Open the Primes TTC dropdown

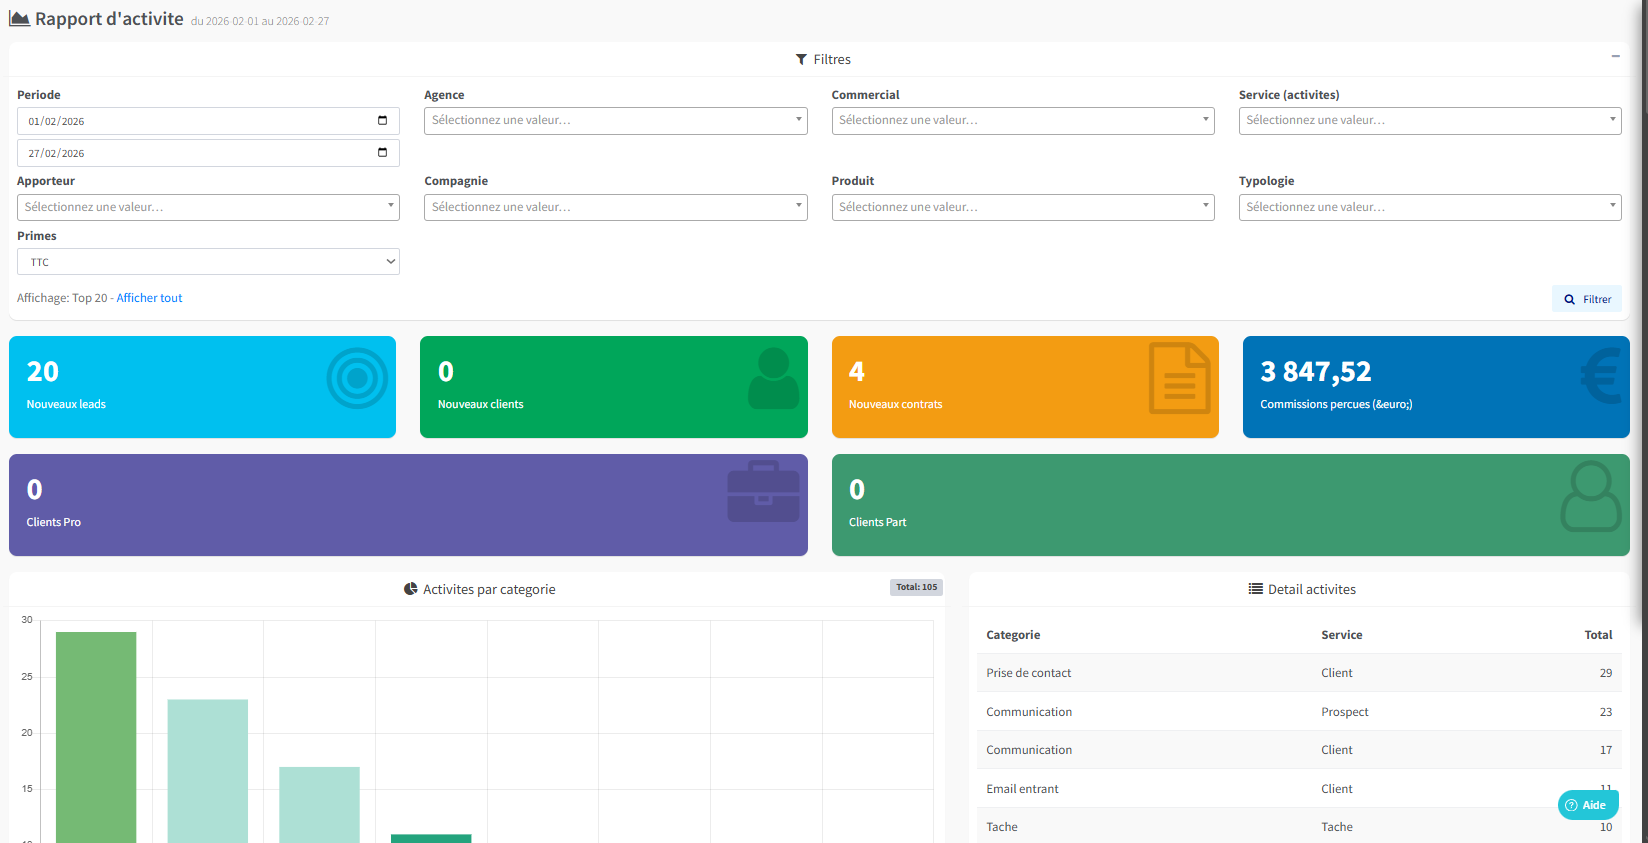tap(208, 262)
